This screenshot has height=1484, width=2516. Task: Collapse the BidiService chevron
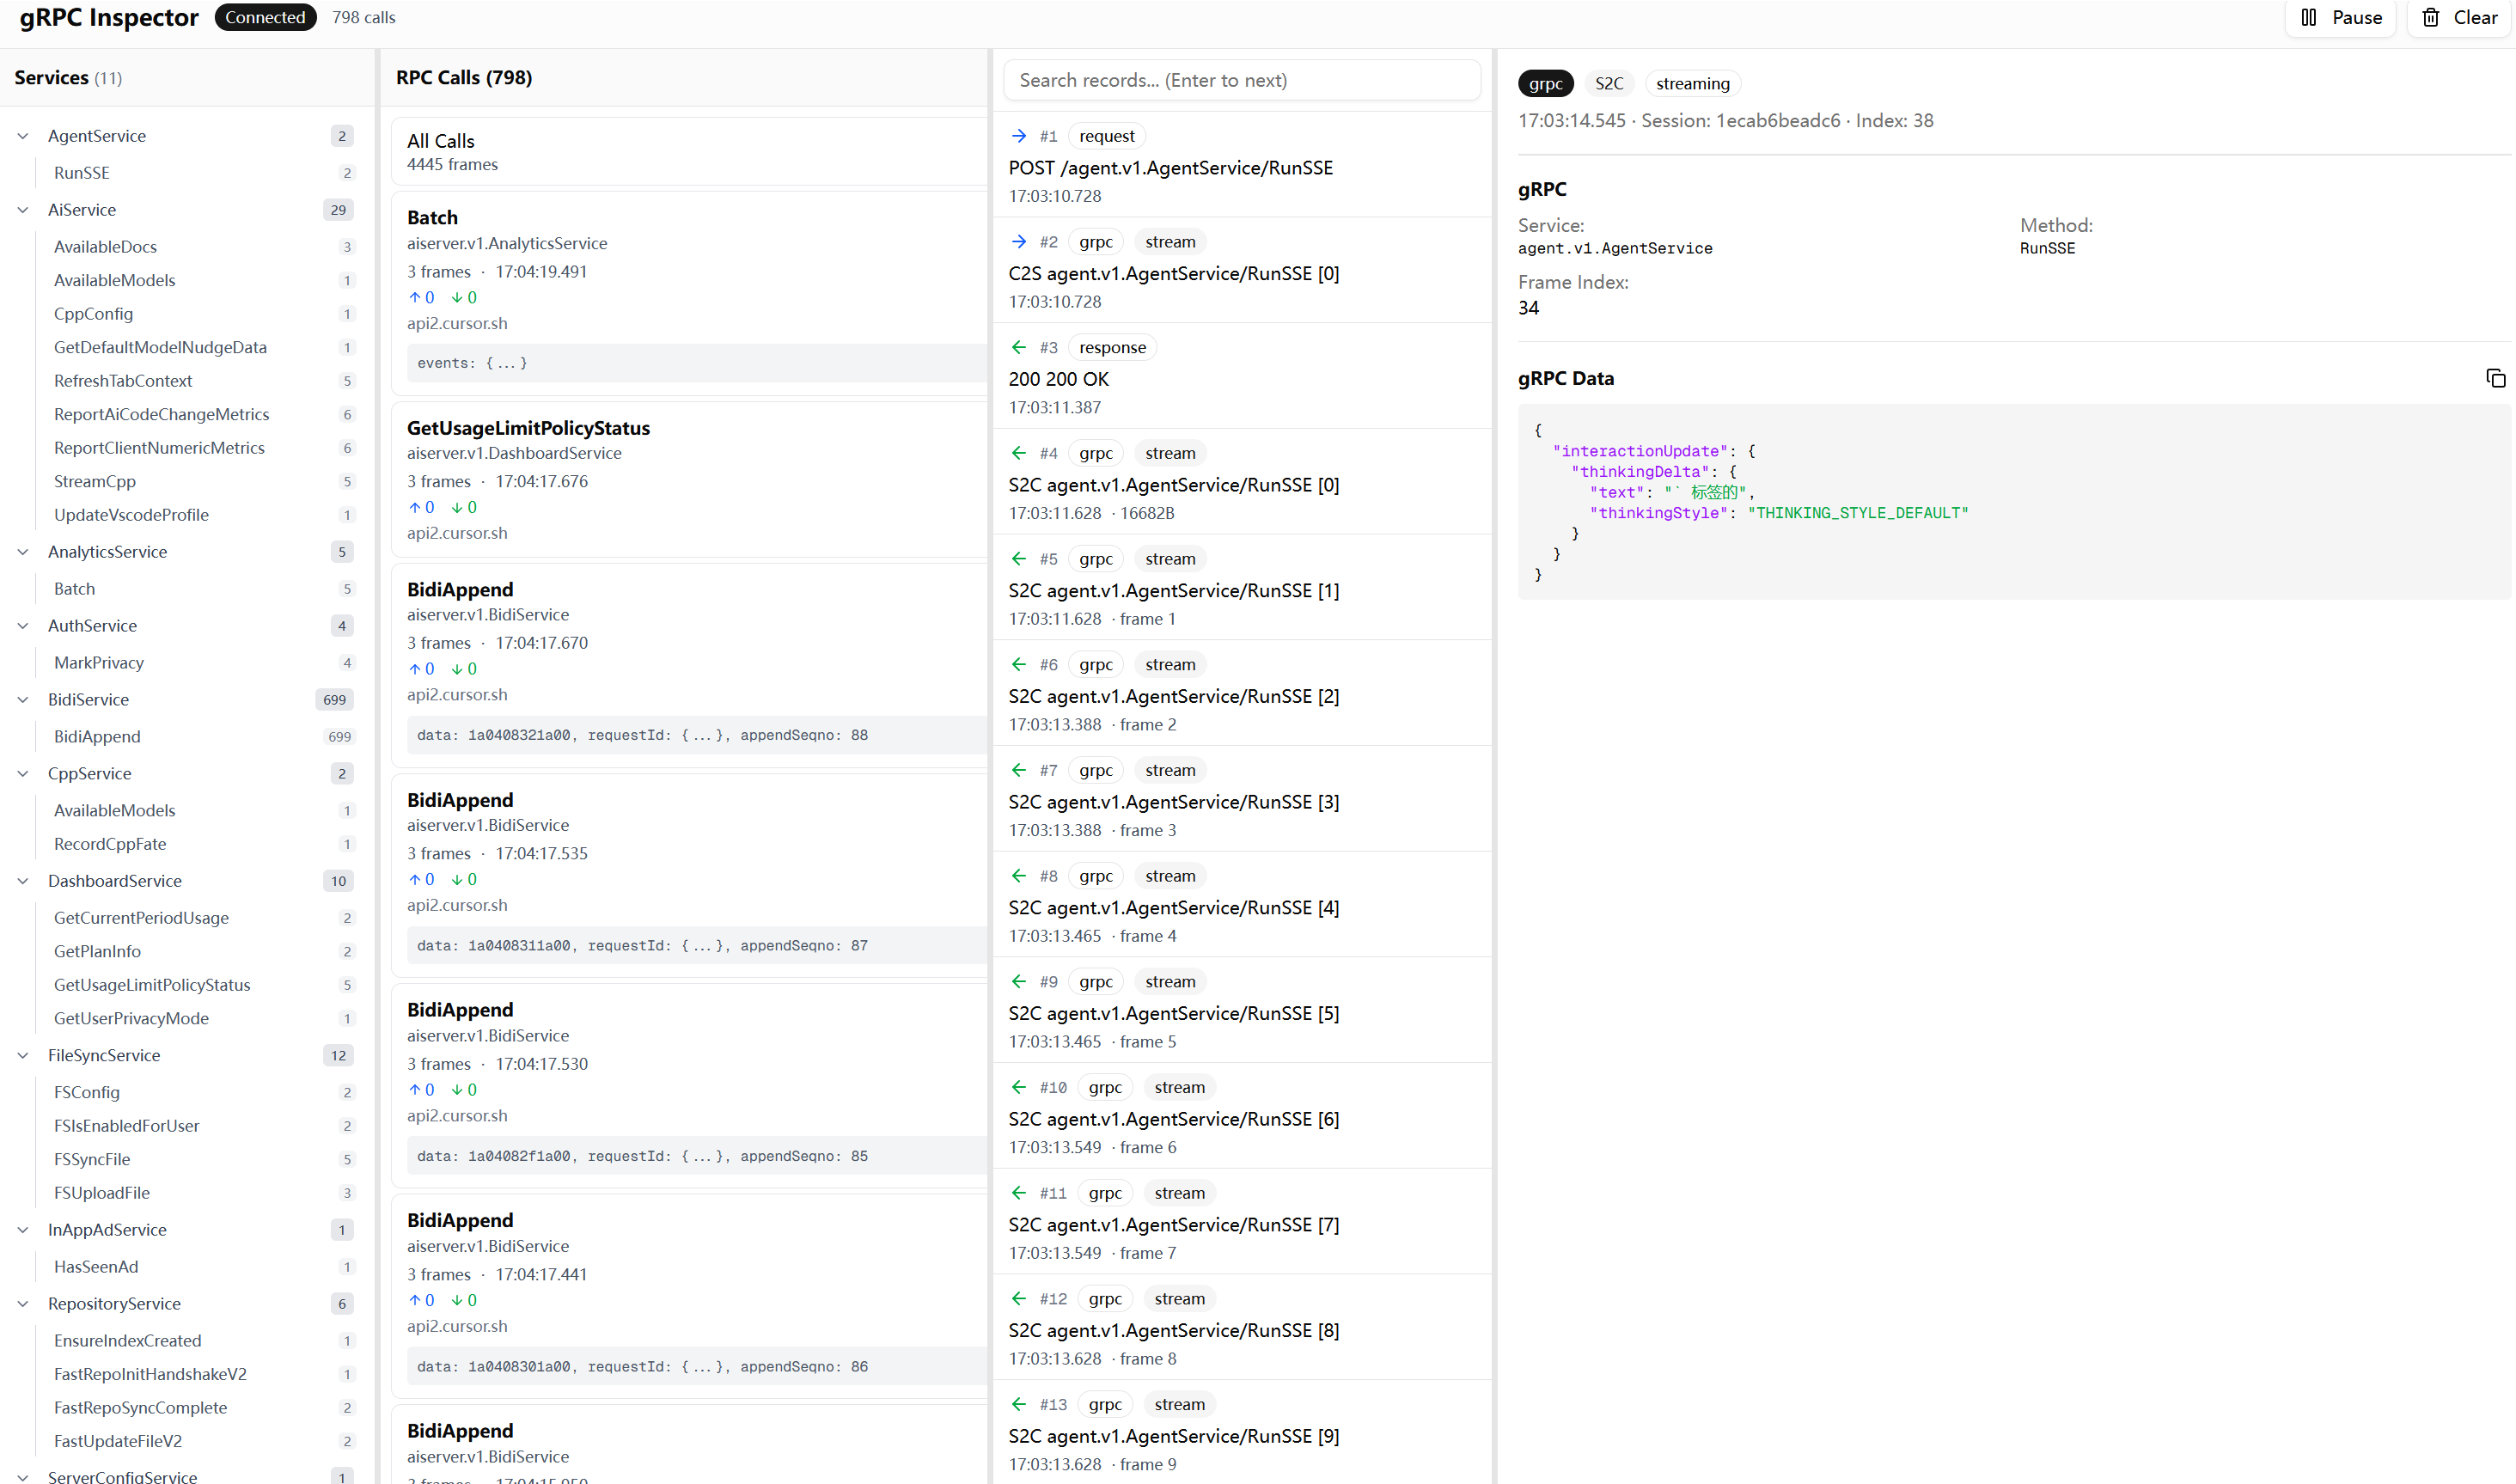click(x=23, y=700)
